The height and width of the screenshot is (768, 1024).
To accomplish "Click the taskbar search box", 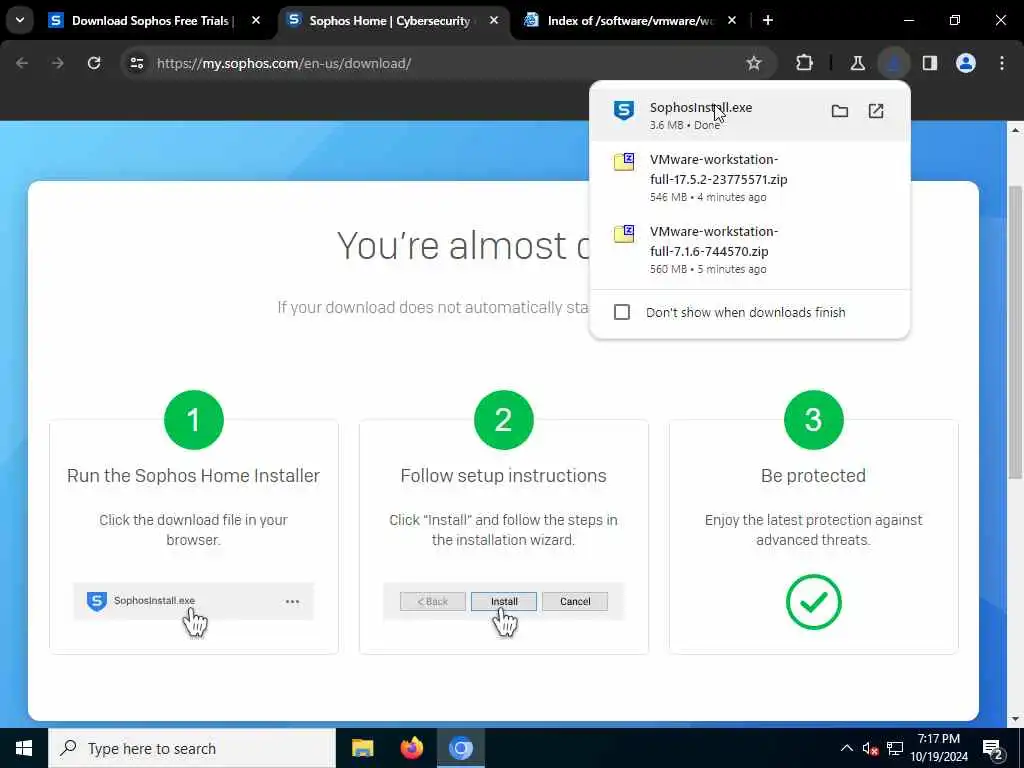I will [x=192, y=748].
